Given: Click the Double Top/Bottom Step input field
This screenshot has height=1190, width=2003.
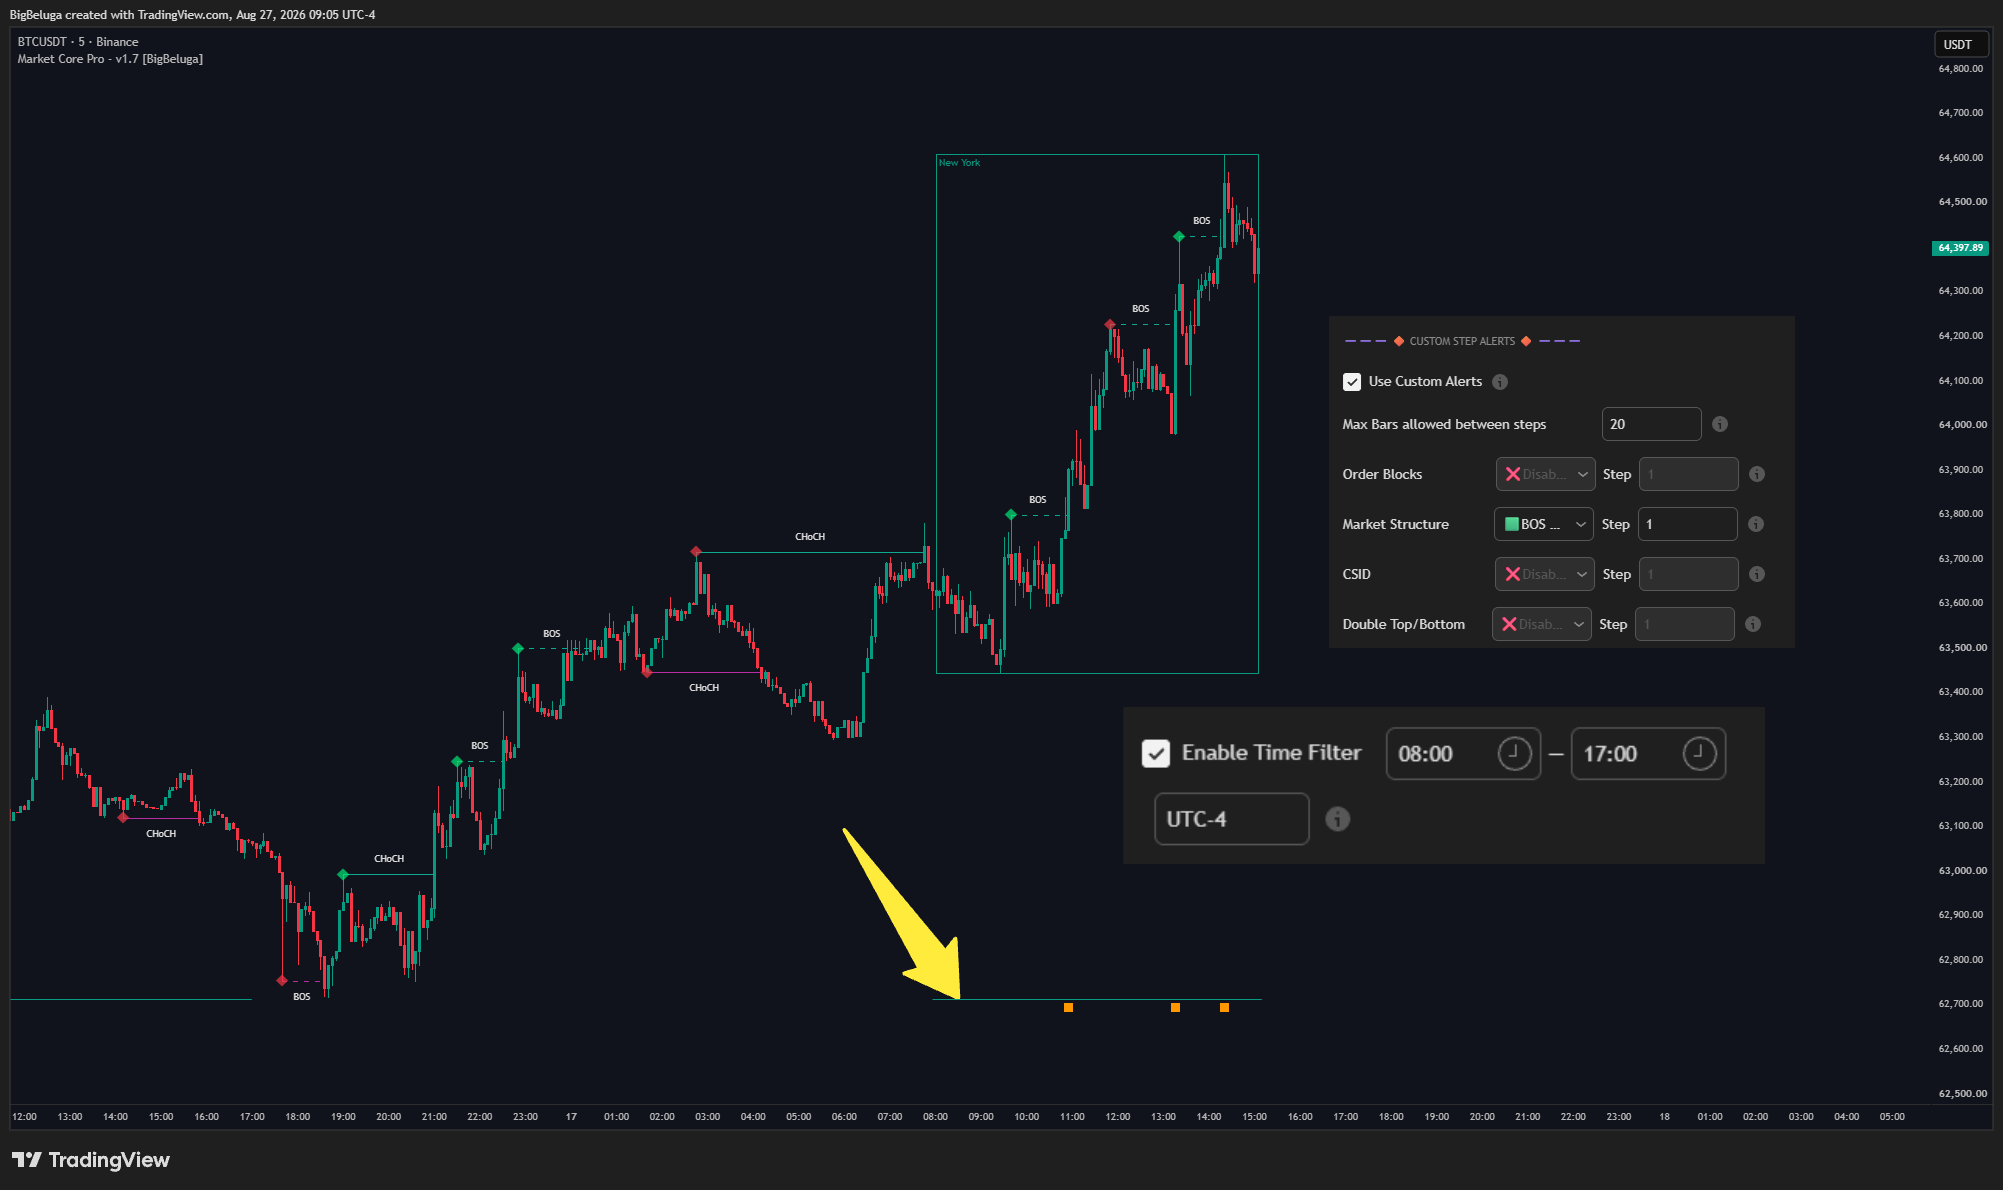Looking at the screenshot, I should click(1685, 624).
